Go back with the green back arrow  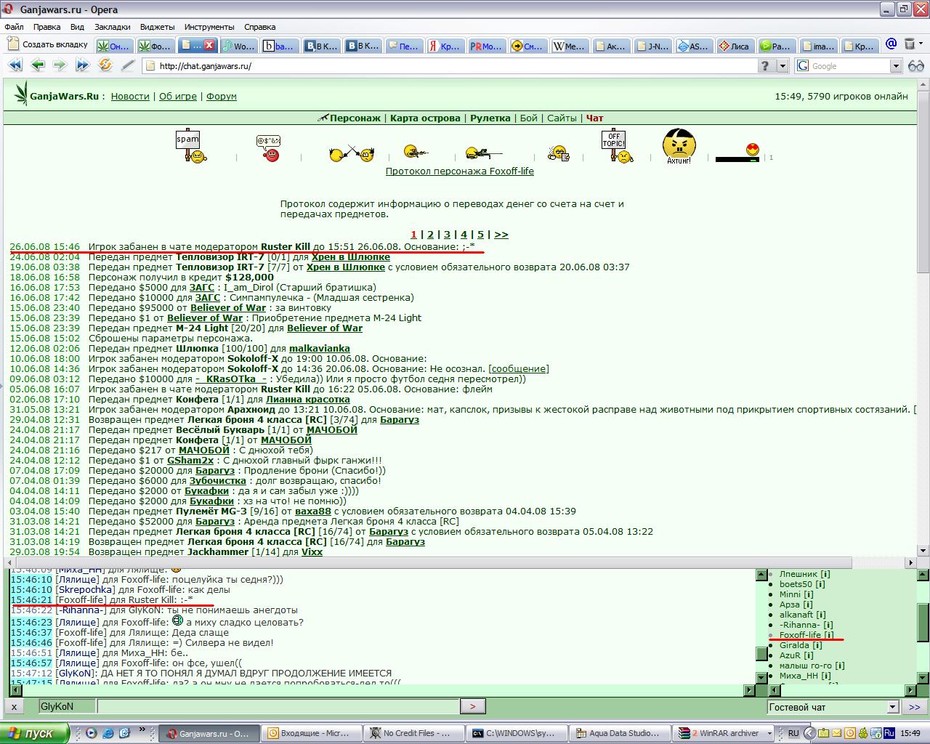point(38,66)
